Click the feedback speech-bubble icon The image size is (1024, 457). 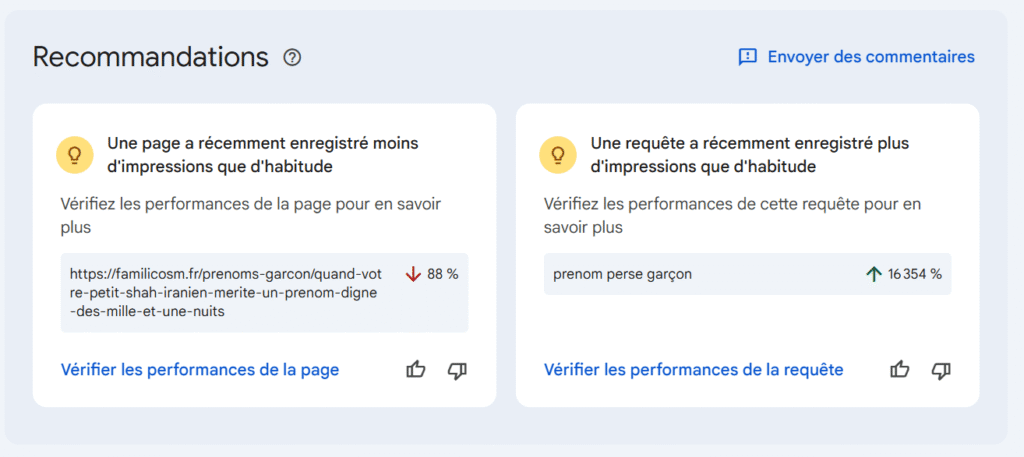click(x=747, y=57)
